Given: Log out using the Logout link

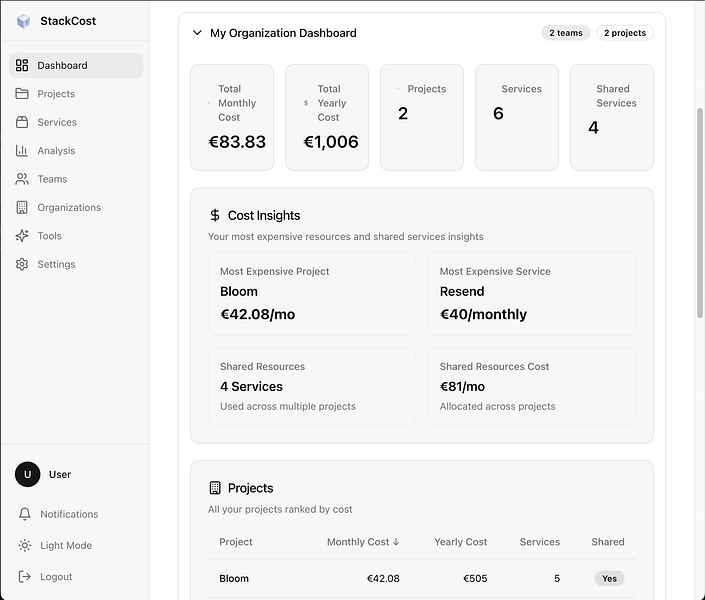Looking at the screenshot, I should point(56,577).
